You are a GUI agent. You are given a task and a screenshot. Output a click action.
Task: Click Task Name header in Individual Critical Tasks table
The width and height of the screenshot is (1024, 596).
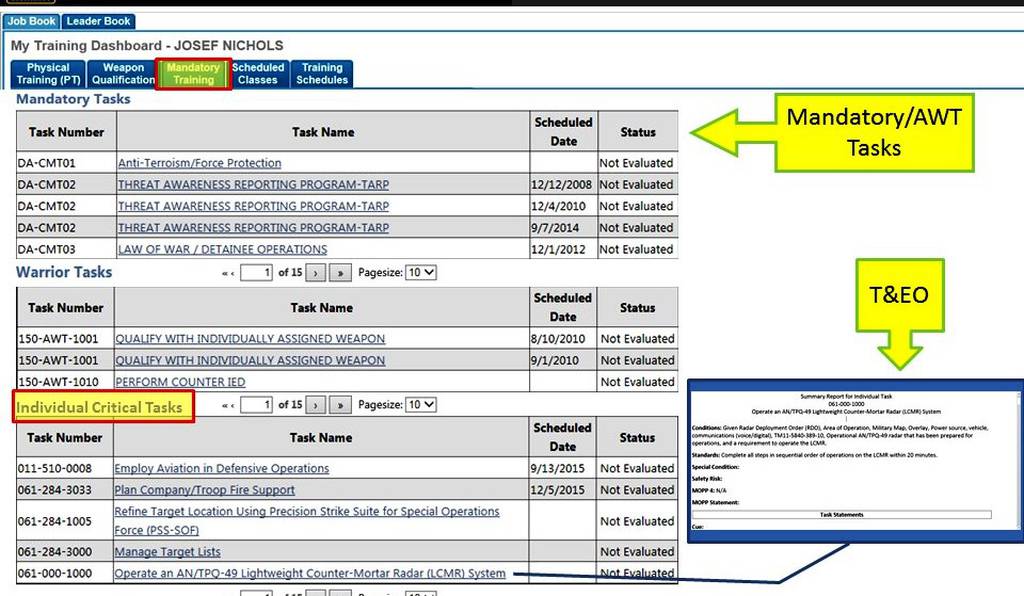(x=321, y=437)
